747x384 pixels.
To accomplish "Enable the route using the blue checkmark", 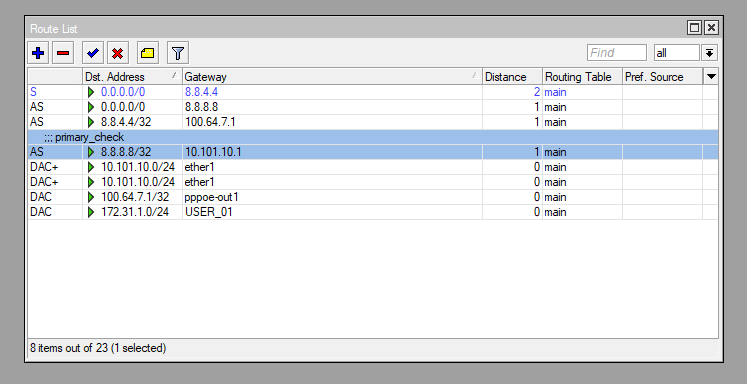I will click(x=93, y=53).
